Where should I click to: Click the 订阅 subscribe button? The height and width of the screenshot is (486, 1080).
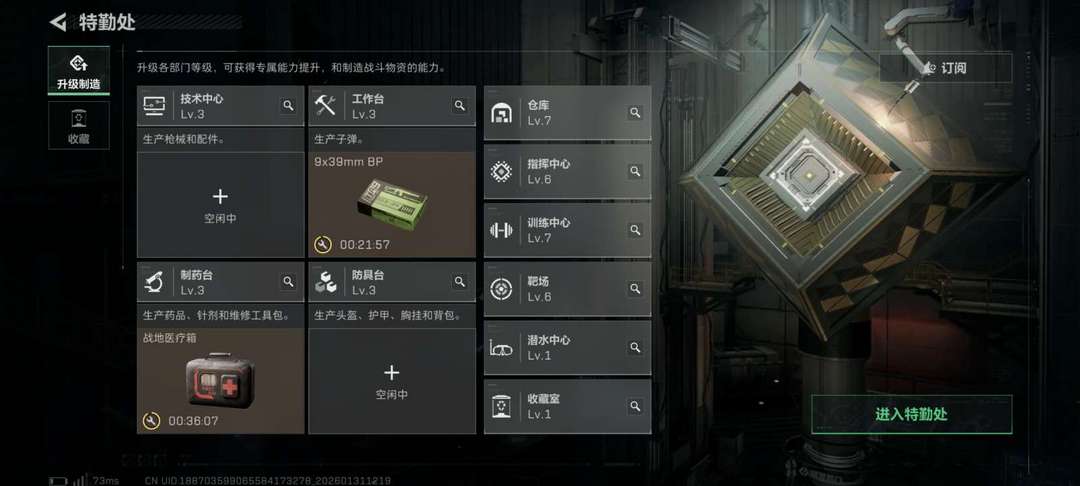(946, 68)
